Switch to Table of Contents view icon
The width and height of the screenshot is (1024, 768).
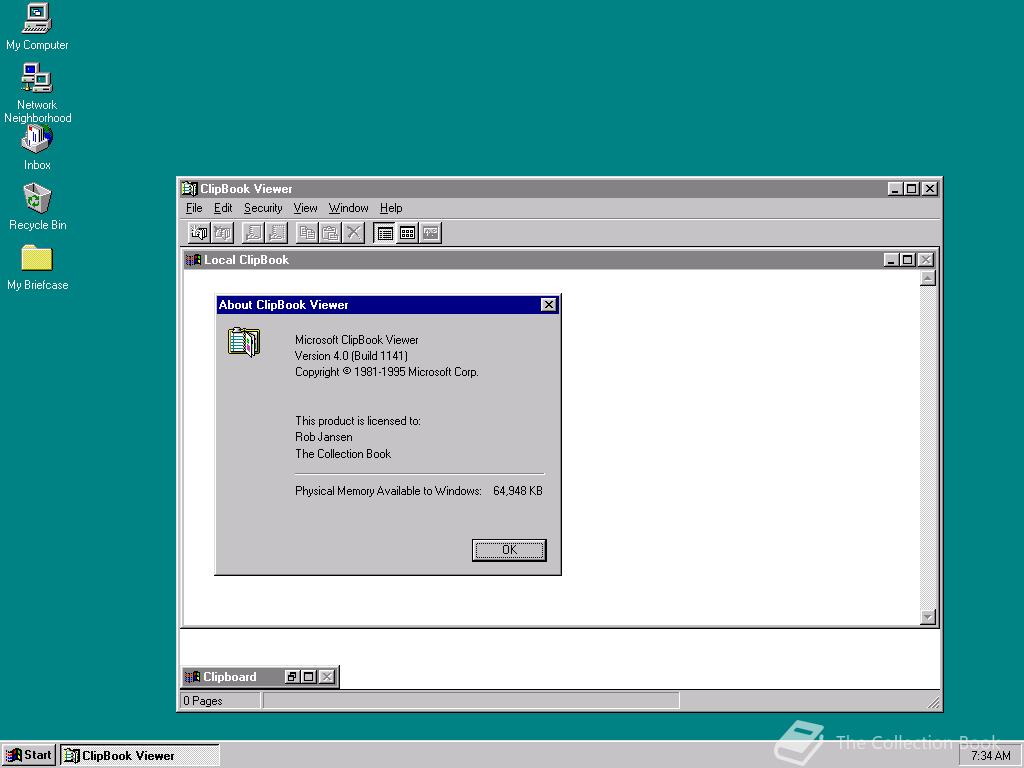(x=385, y=232)
